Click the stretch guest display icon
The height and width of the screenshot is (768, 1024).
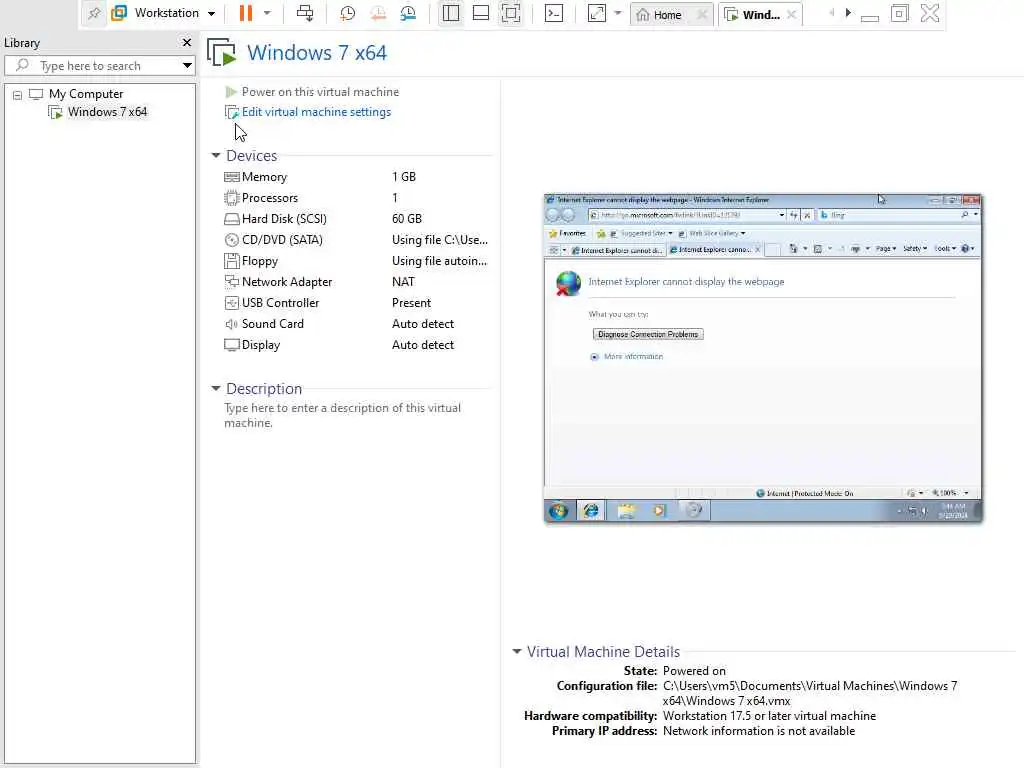[x=597, y=13]
